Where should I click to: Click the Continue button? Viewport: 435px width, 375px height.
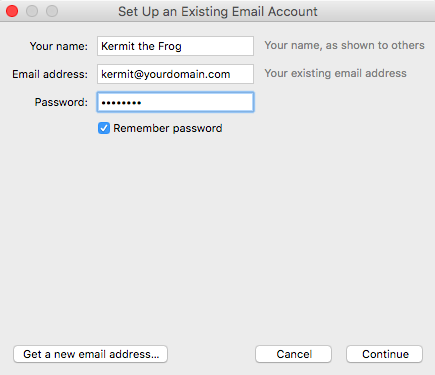pyautogui.click(x=385, y=354)
